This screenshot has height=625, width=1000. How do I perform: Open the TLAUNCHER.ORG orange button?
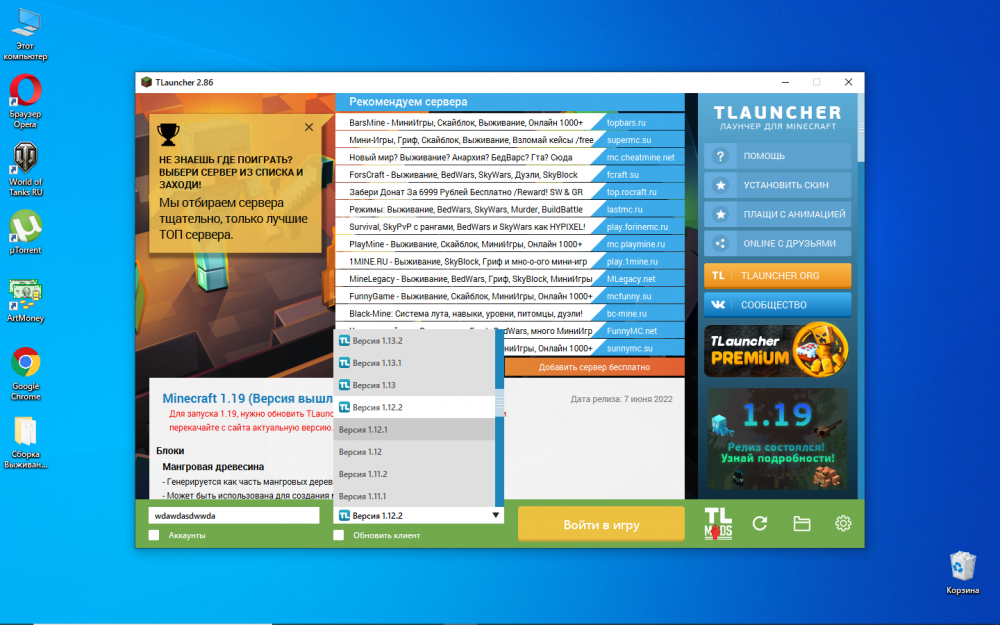[x=777, y=276]
